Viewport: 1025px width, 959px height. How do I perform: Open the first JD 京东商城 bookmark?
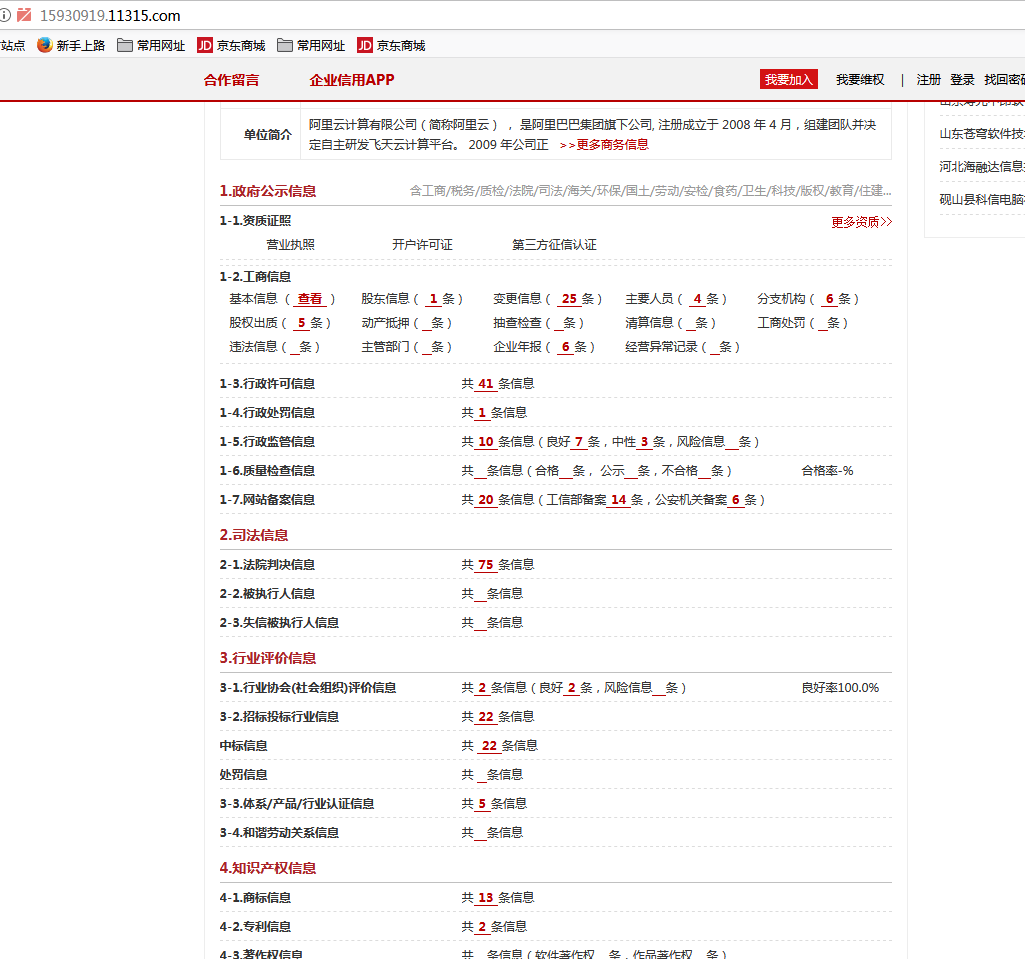click(231, 45)
